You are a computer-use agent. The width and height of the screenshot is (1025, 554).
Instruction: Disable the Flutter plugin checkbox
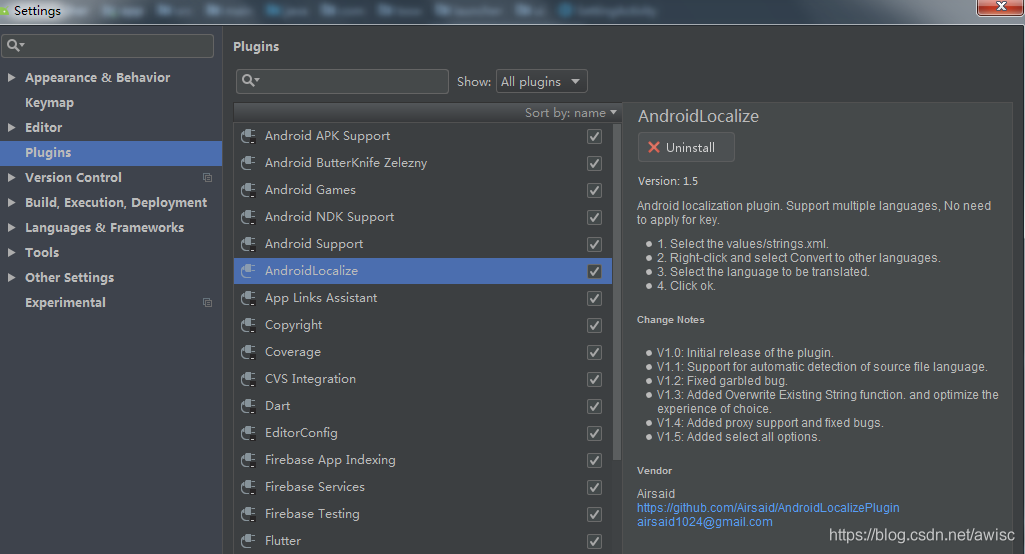(594, 542)
